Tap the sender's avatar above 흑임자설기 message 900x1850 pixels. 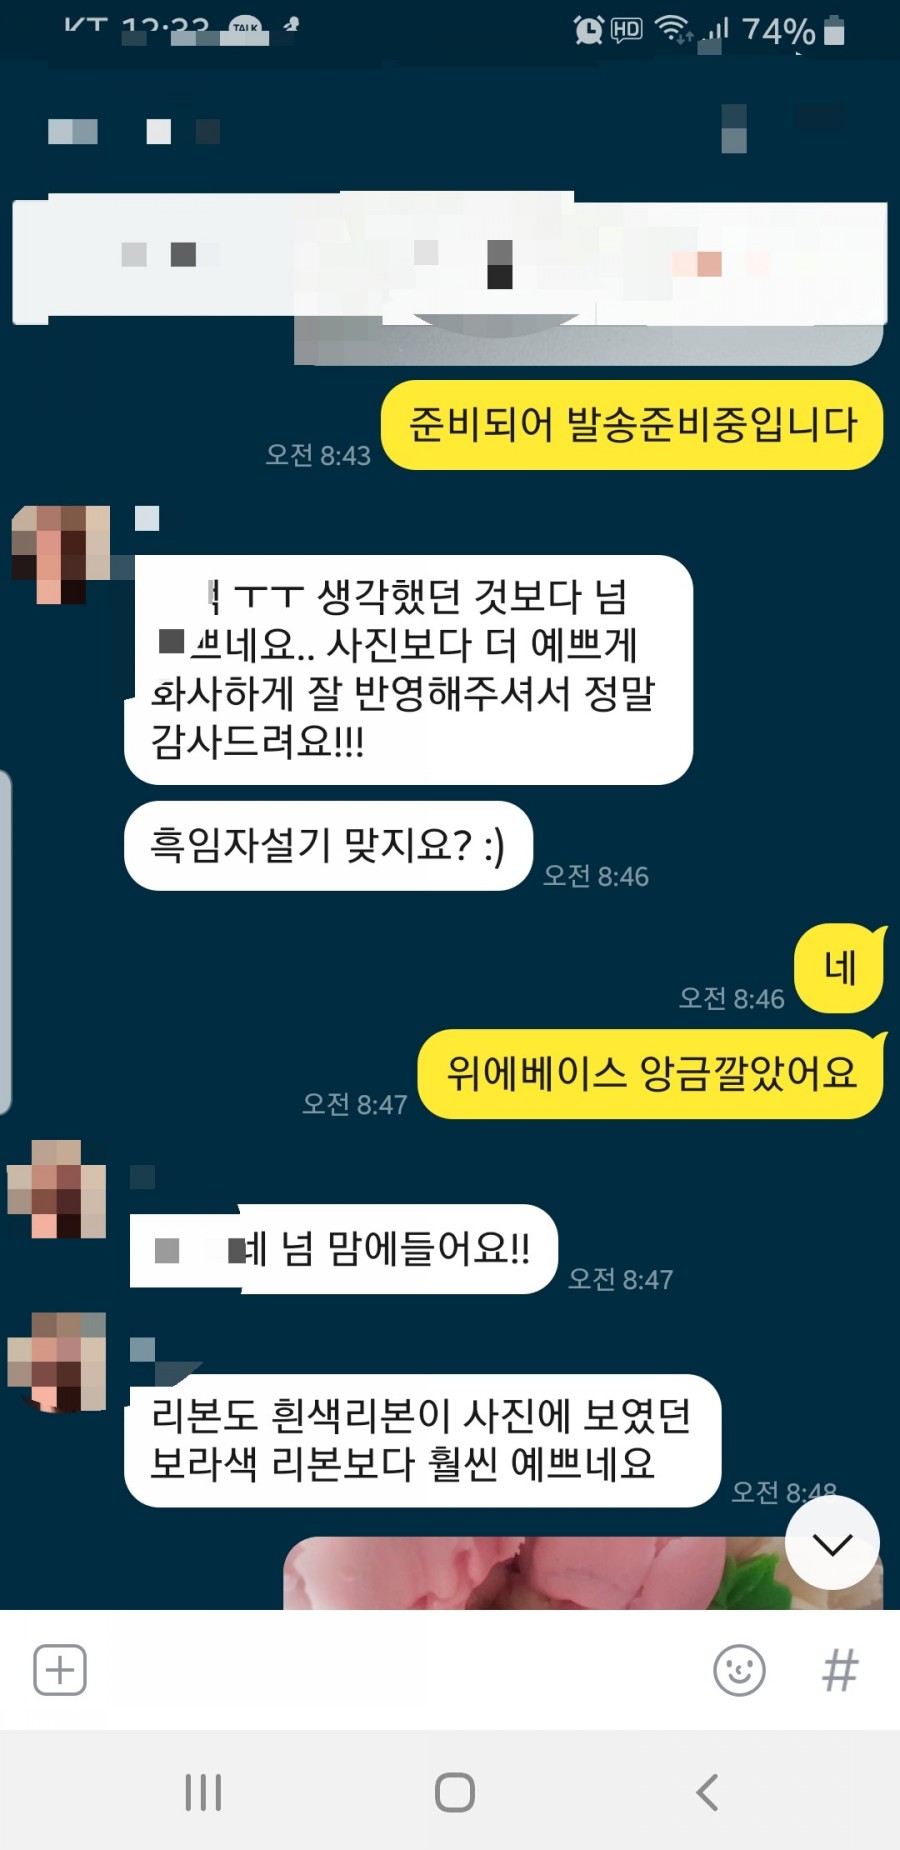point(61,555)
